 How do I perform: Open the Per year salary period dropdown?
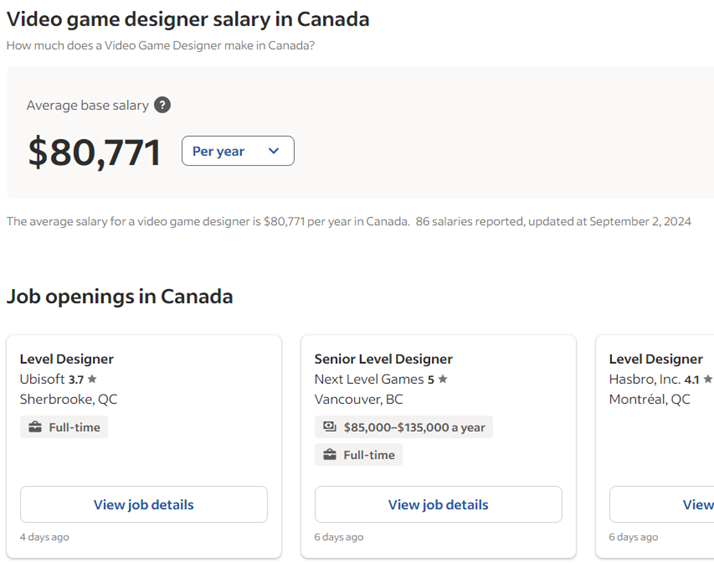pyautogui.click(x=237, y=151)
